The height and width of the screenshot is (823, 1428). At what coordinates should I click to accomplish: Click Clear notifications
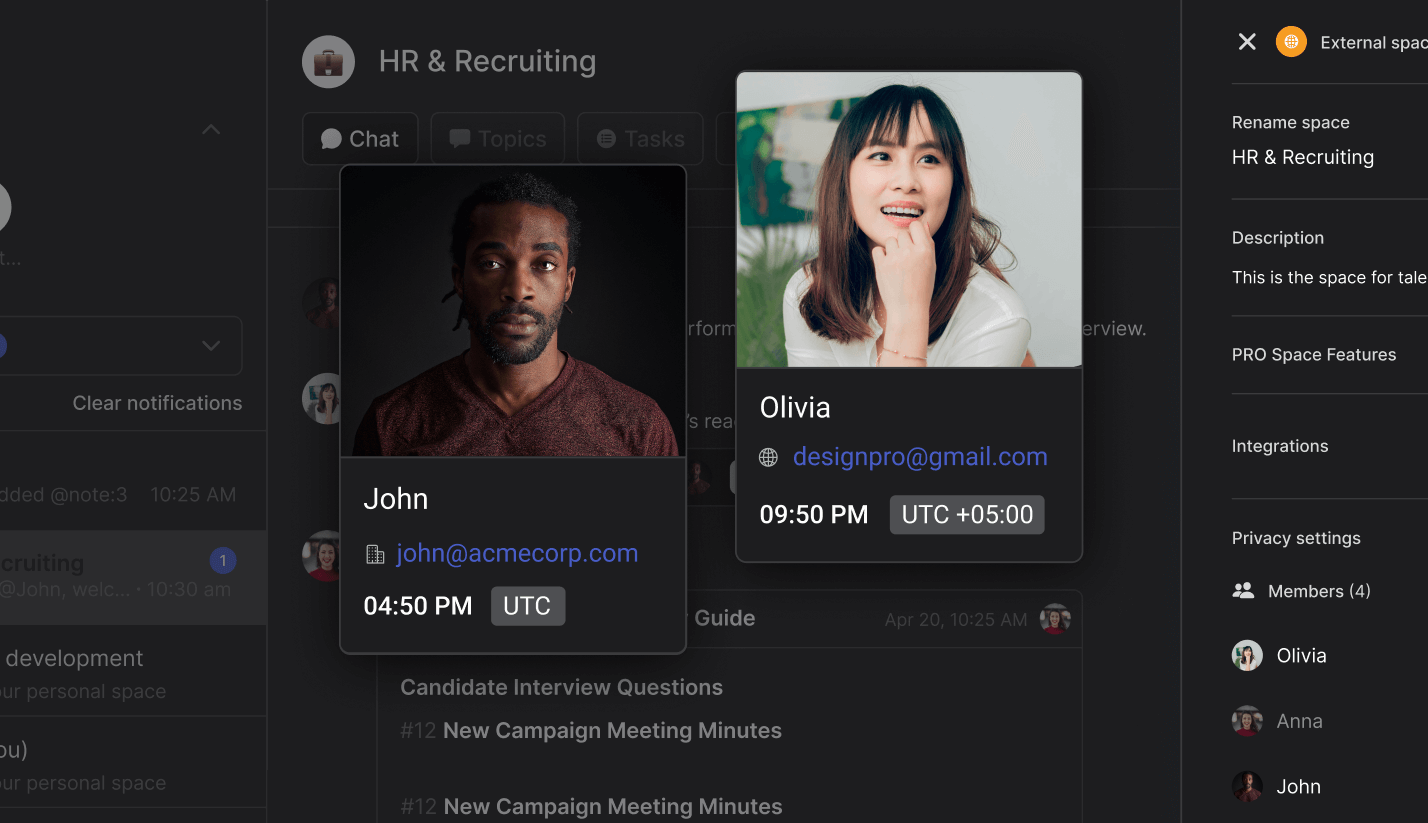coord(157,402)
